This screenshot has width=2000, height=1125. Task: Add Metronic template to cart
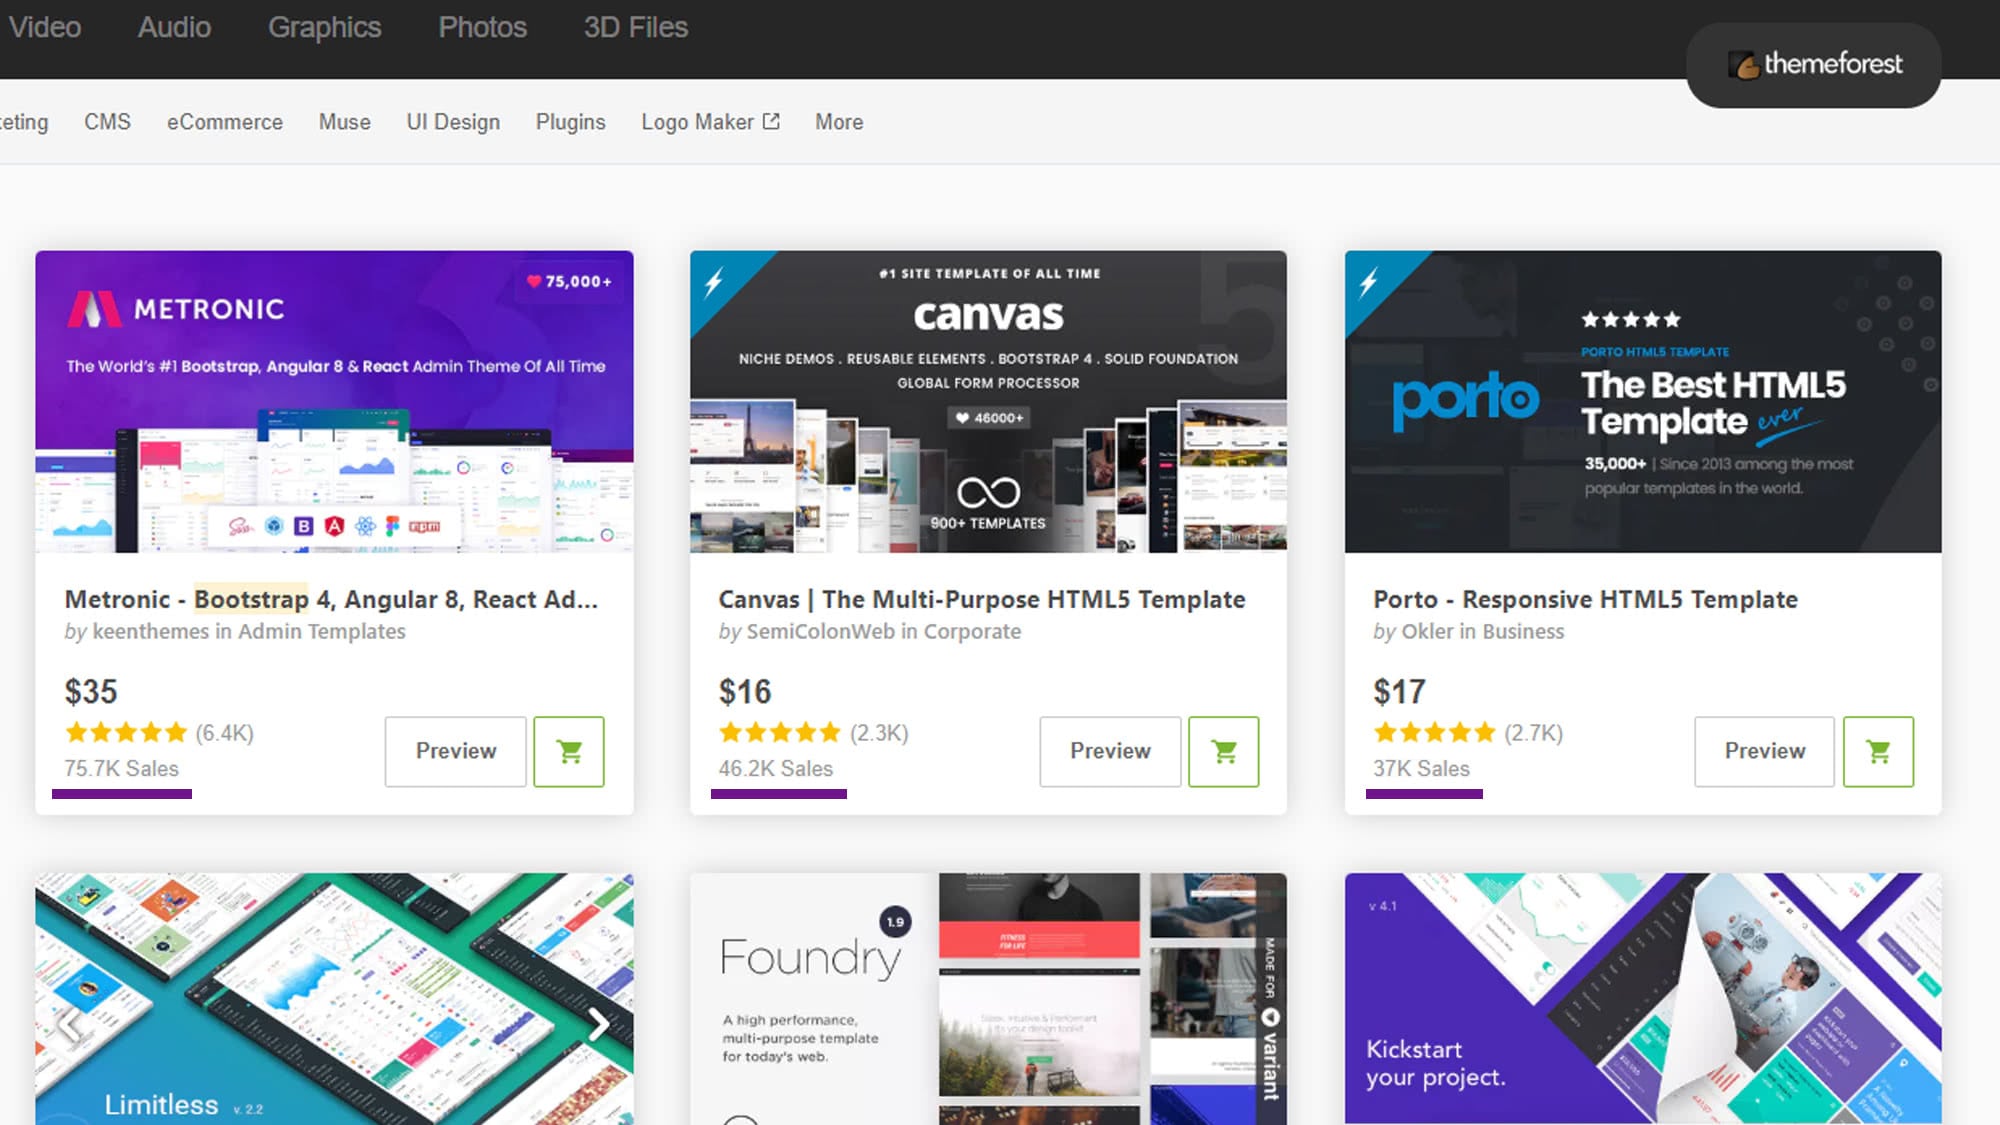tap(568, 751)
